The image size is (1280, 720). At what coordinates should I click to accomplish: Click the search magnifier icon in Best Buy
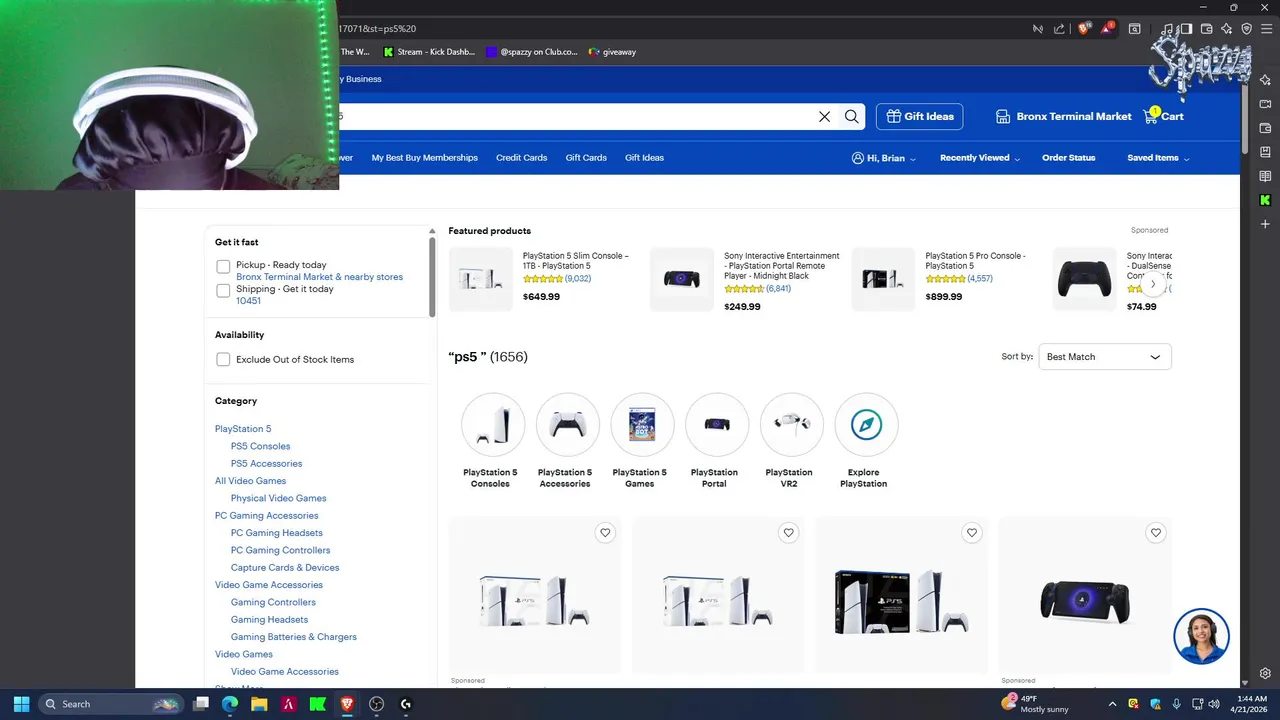(851, 116)
